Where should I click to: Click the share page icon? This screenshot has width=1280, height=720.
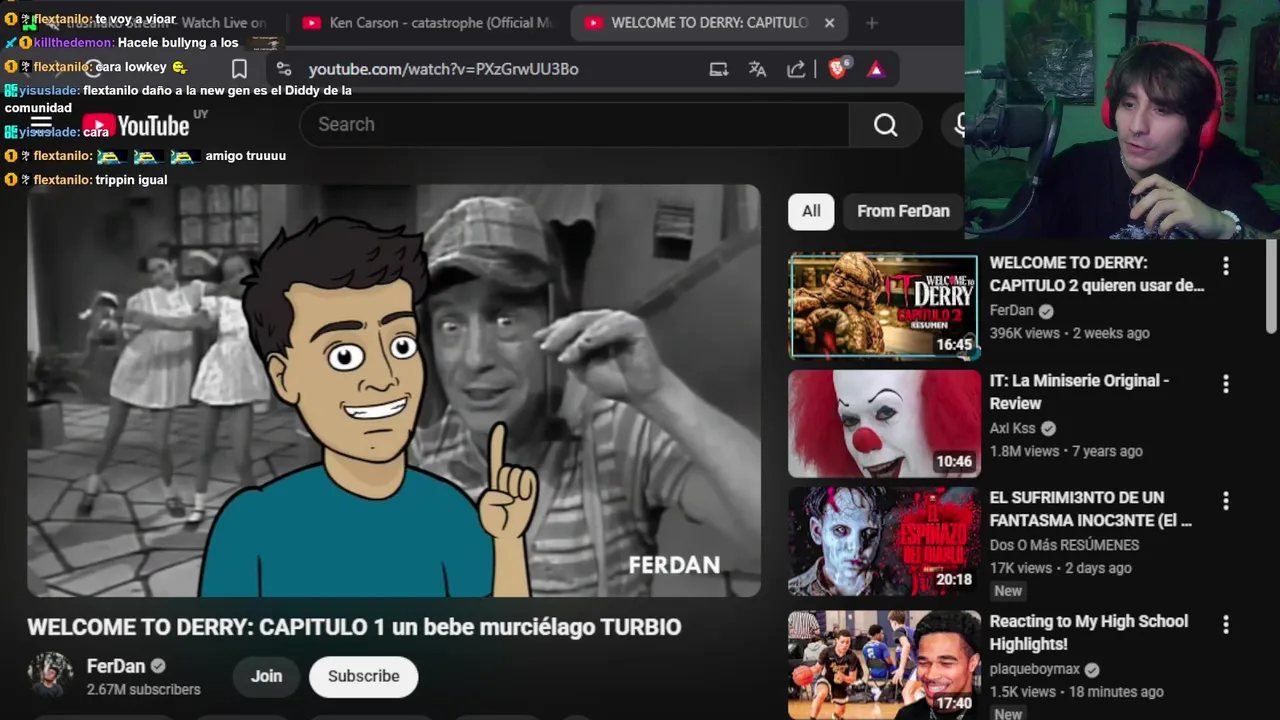click(796, 69)
